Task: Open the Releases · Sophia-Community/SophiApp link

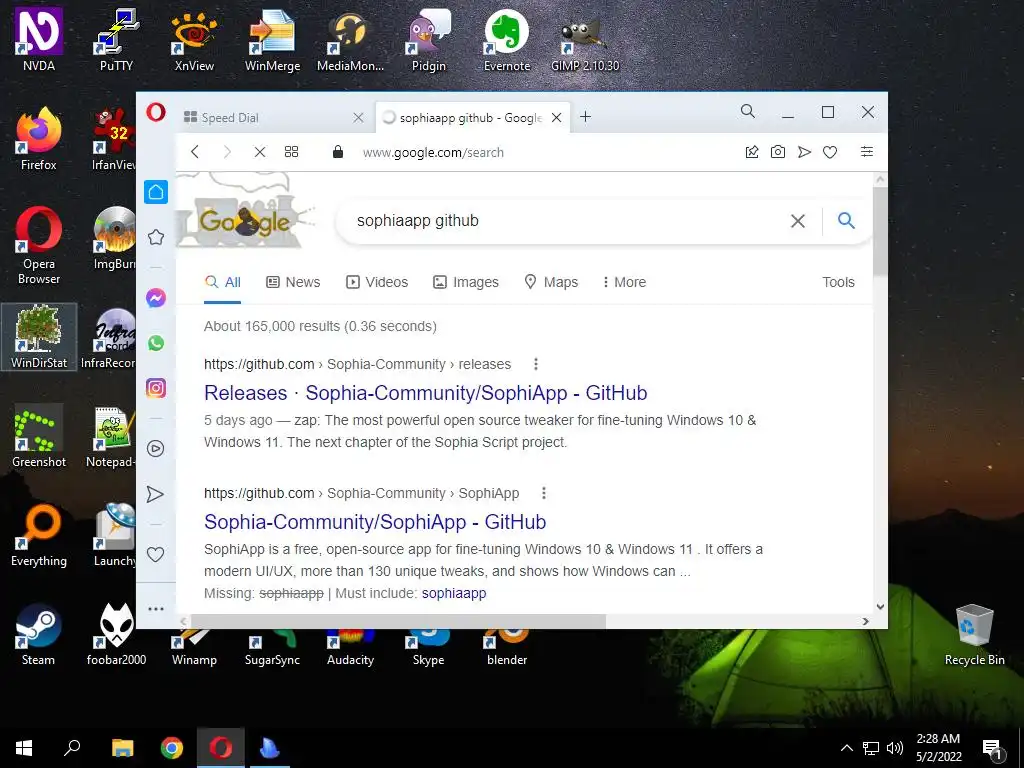Action: tap(425, 392)
